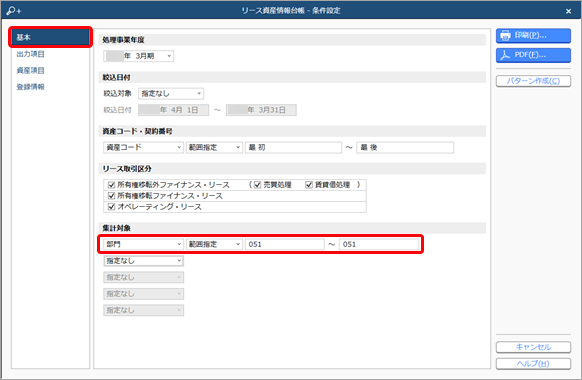The height and width of the screenshot is (380, 582).
Task: Switch to the 資産項目 tab
Action: pyautogui.click(x=30, y=71)
